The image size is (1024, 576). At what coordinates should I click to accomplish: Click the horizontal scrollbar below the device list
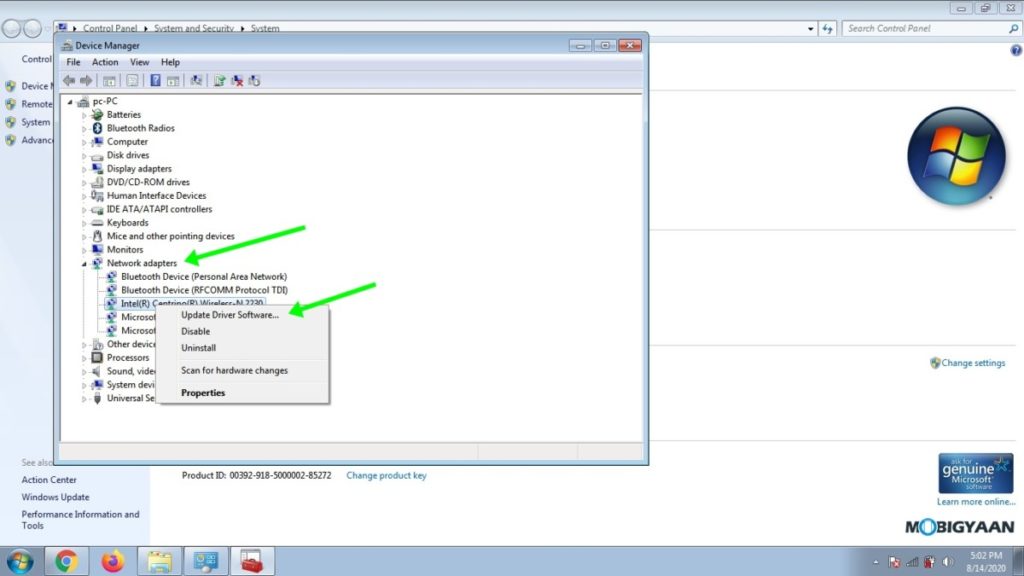pyautogui.click(x=300, y=450)
